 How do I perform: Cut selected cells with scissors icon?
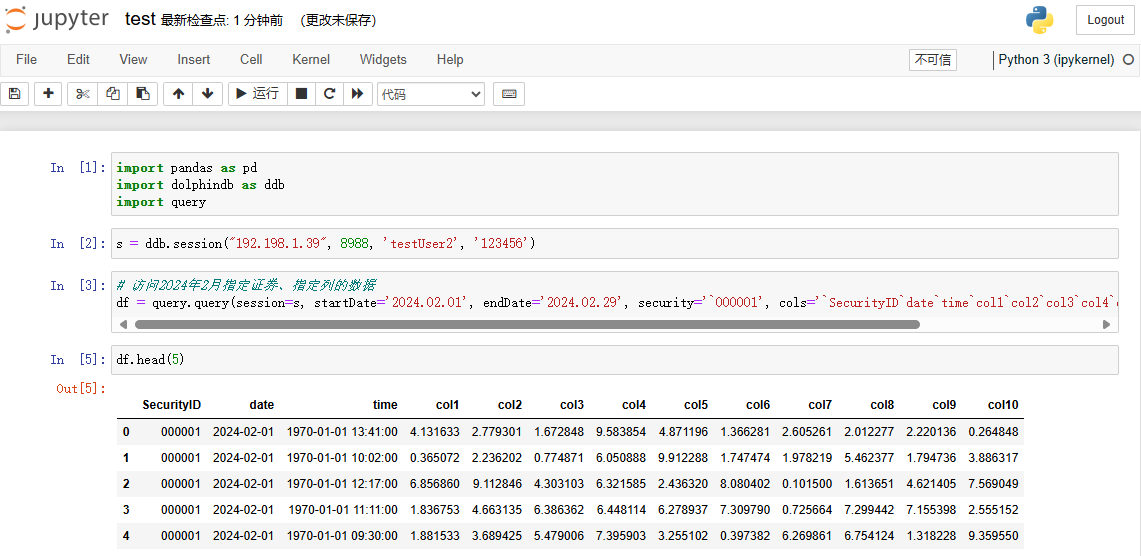click(82, 94)
